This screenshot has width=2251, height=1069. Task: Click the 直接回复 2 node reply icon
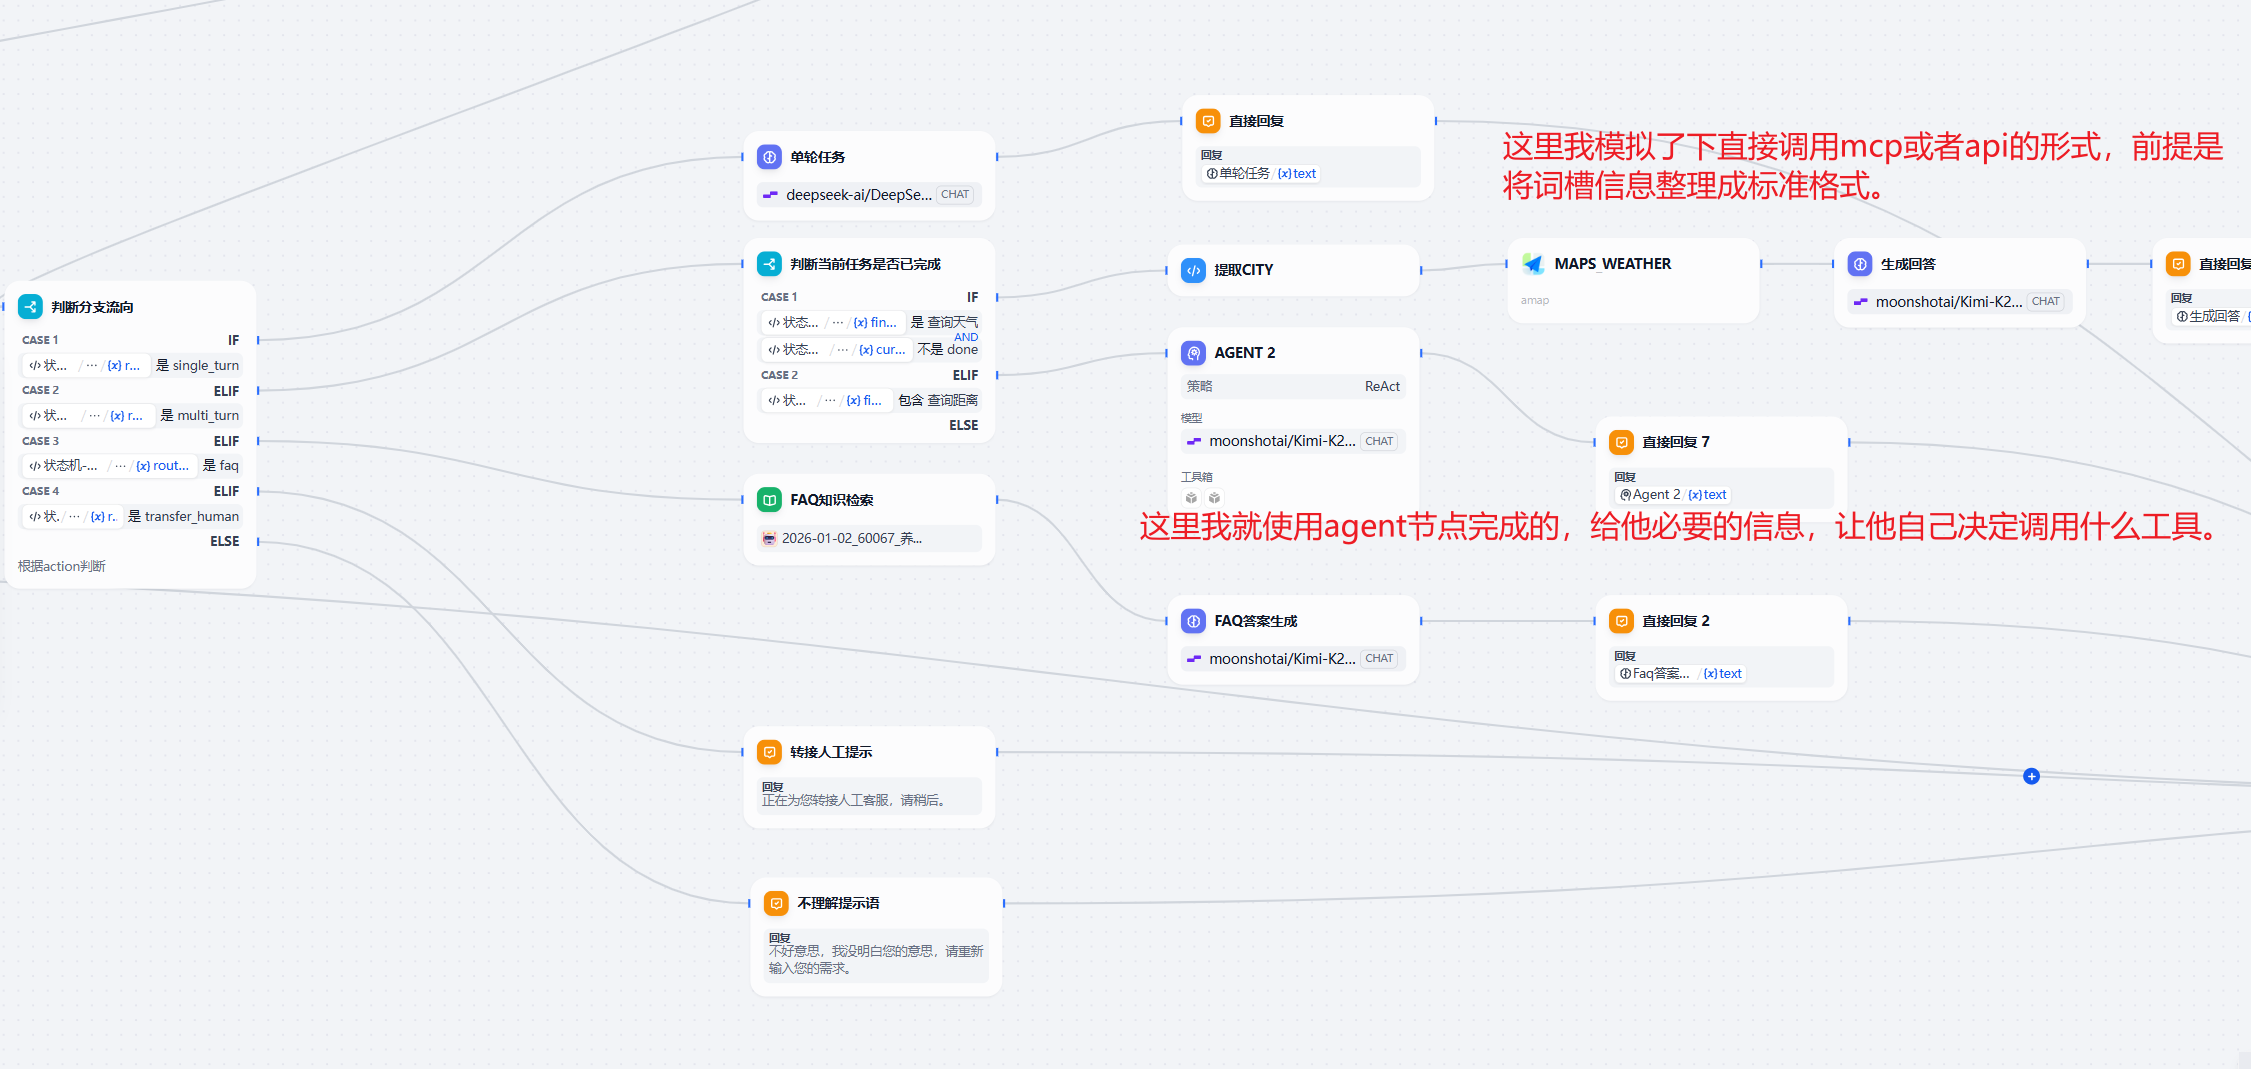point(1621,621)
